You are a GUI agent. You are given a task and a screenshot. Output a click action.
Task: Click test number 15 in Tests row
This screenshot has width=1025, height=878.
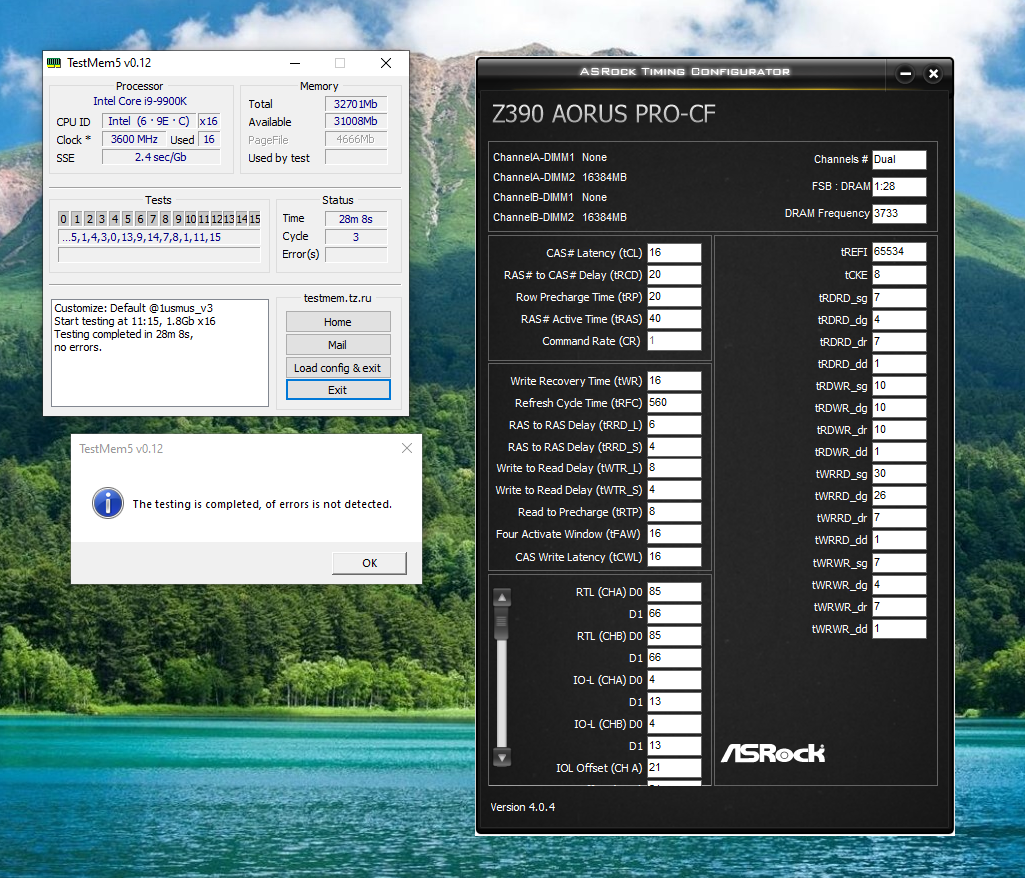click(x=254, y=219)
